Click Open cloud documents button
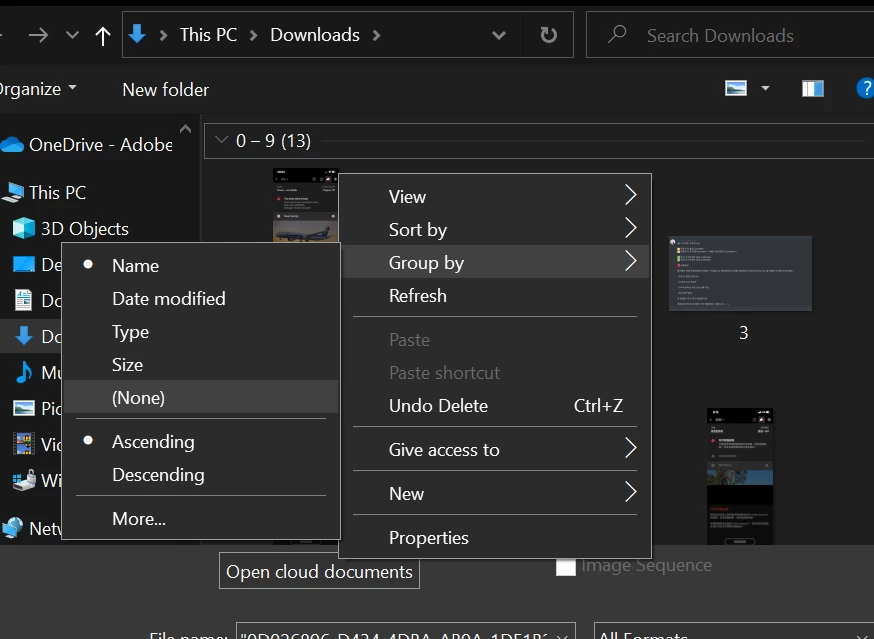Image resolution: width=874 pixels, height=639 pixels. coord(319,571)
